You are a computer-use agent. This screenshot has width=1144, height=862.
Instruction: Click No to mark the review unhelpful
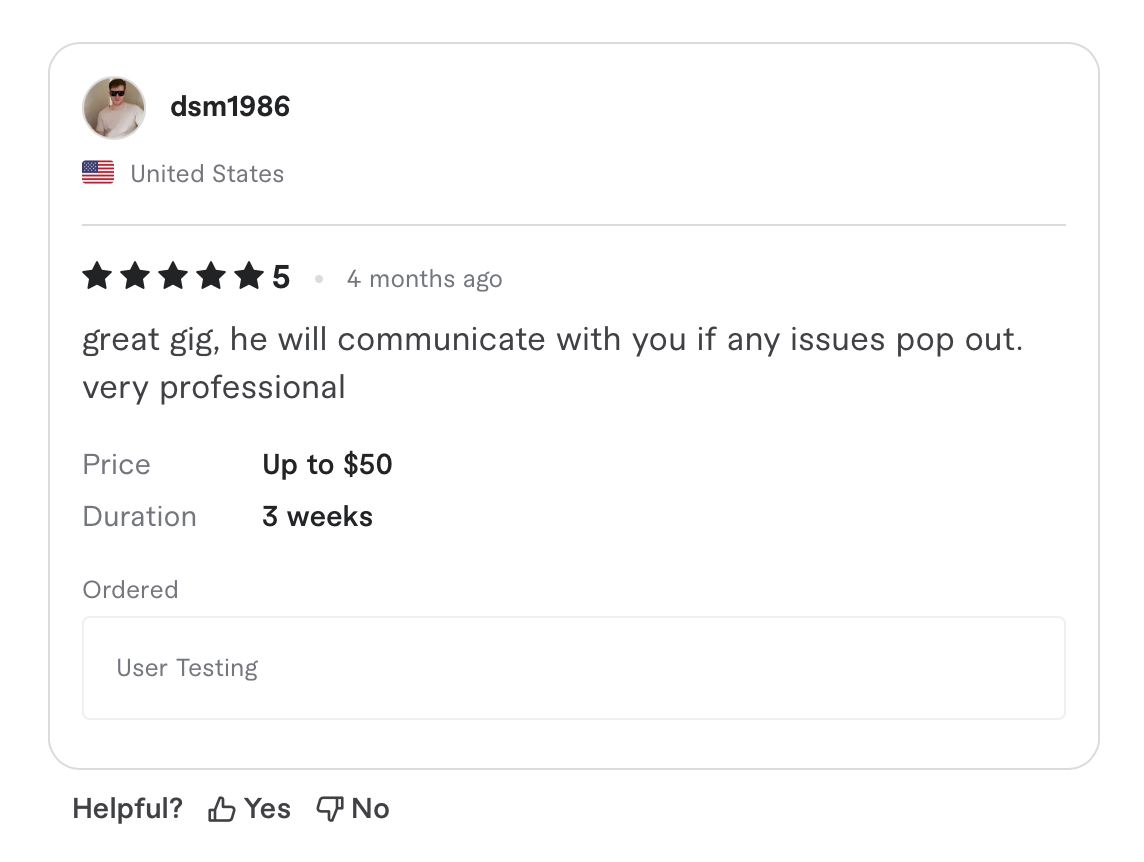click(x=369, y=808)
